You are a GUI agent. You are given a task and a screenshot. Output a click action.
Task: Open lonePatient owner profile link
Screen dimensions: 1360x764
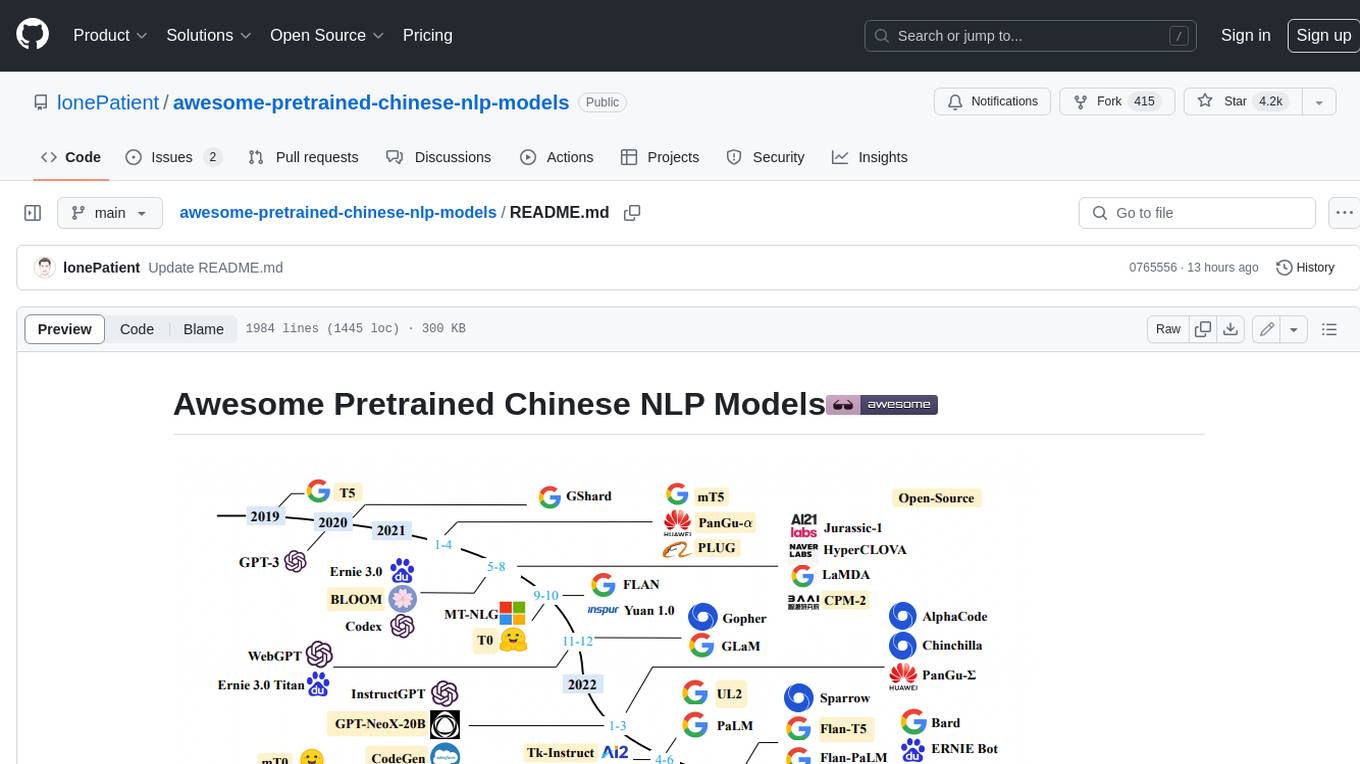coord(110,102)
